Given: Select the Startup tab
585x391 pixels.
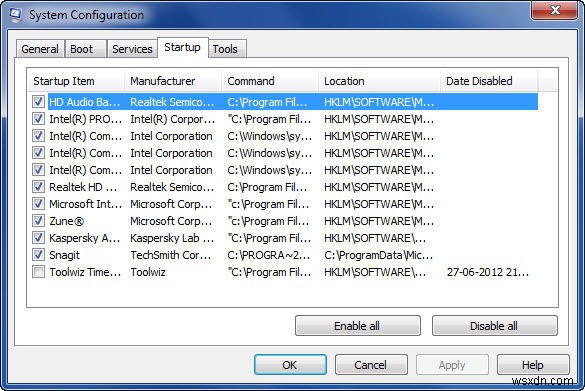Looking at the screenshot, I should pyautogui.click(x=182, y=47).
